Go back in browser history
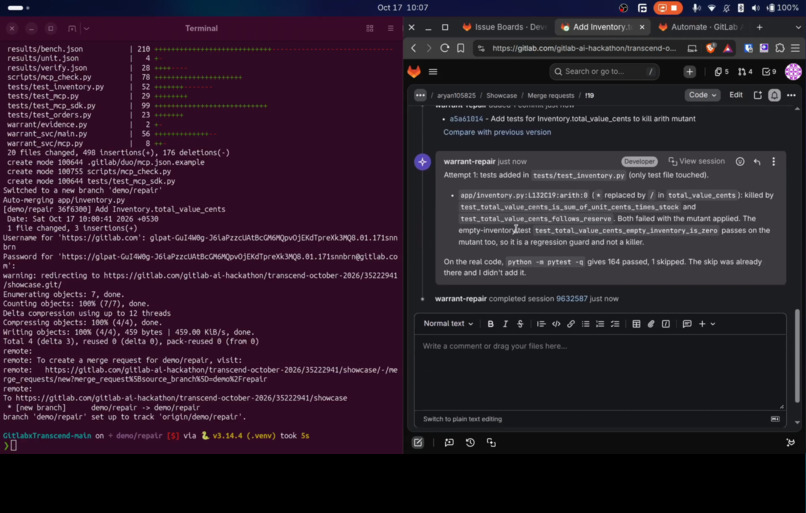Image resolution: width=806 pixels, height=513 pixels. pos(414,48)
